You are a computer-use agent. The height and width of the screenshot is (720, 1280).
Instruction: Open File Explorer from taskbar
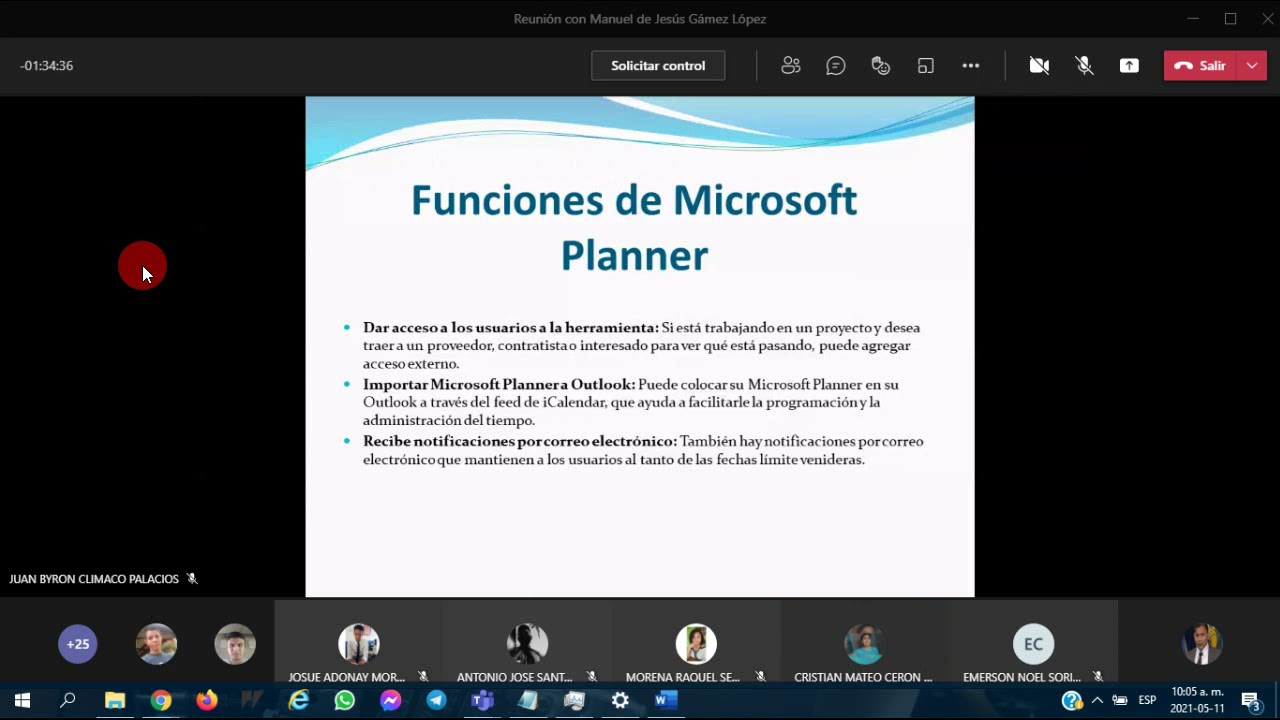click(x=115, y=701)
